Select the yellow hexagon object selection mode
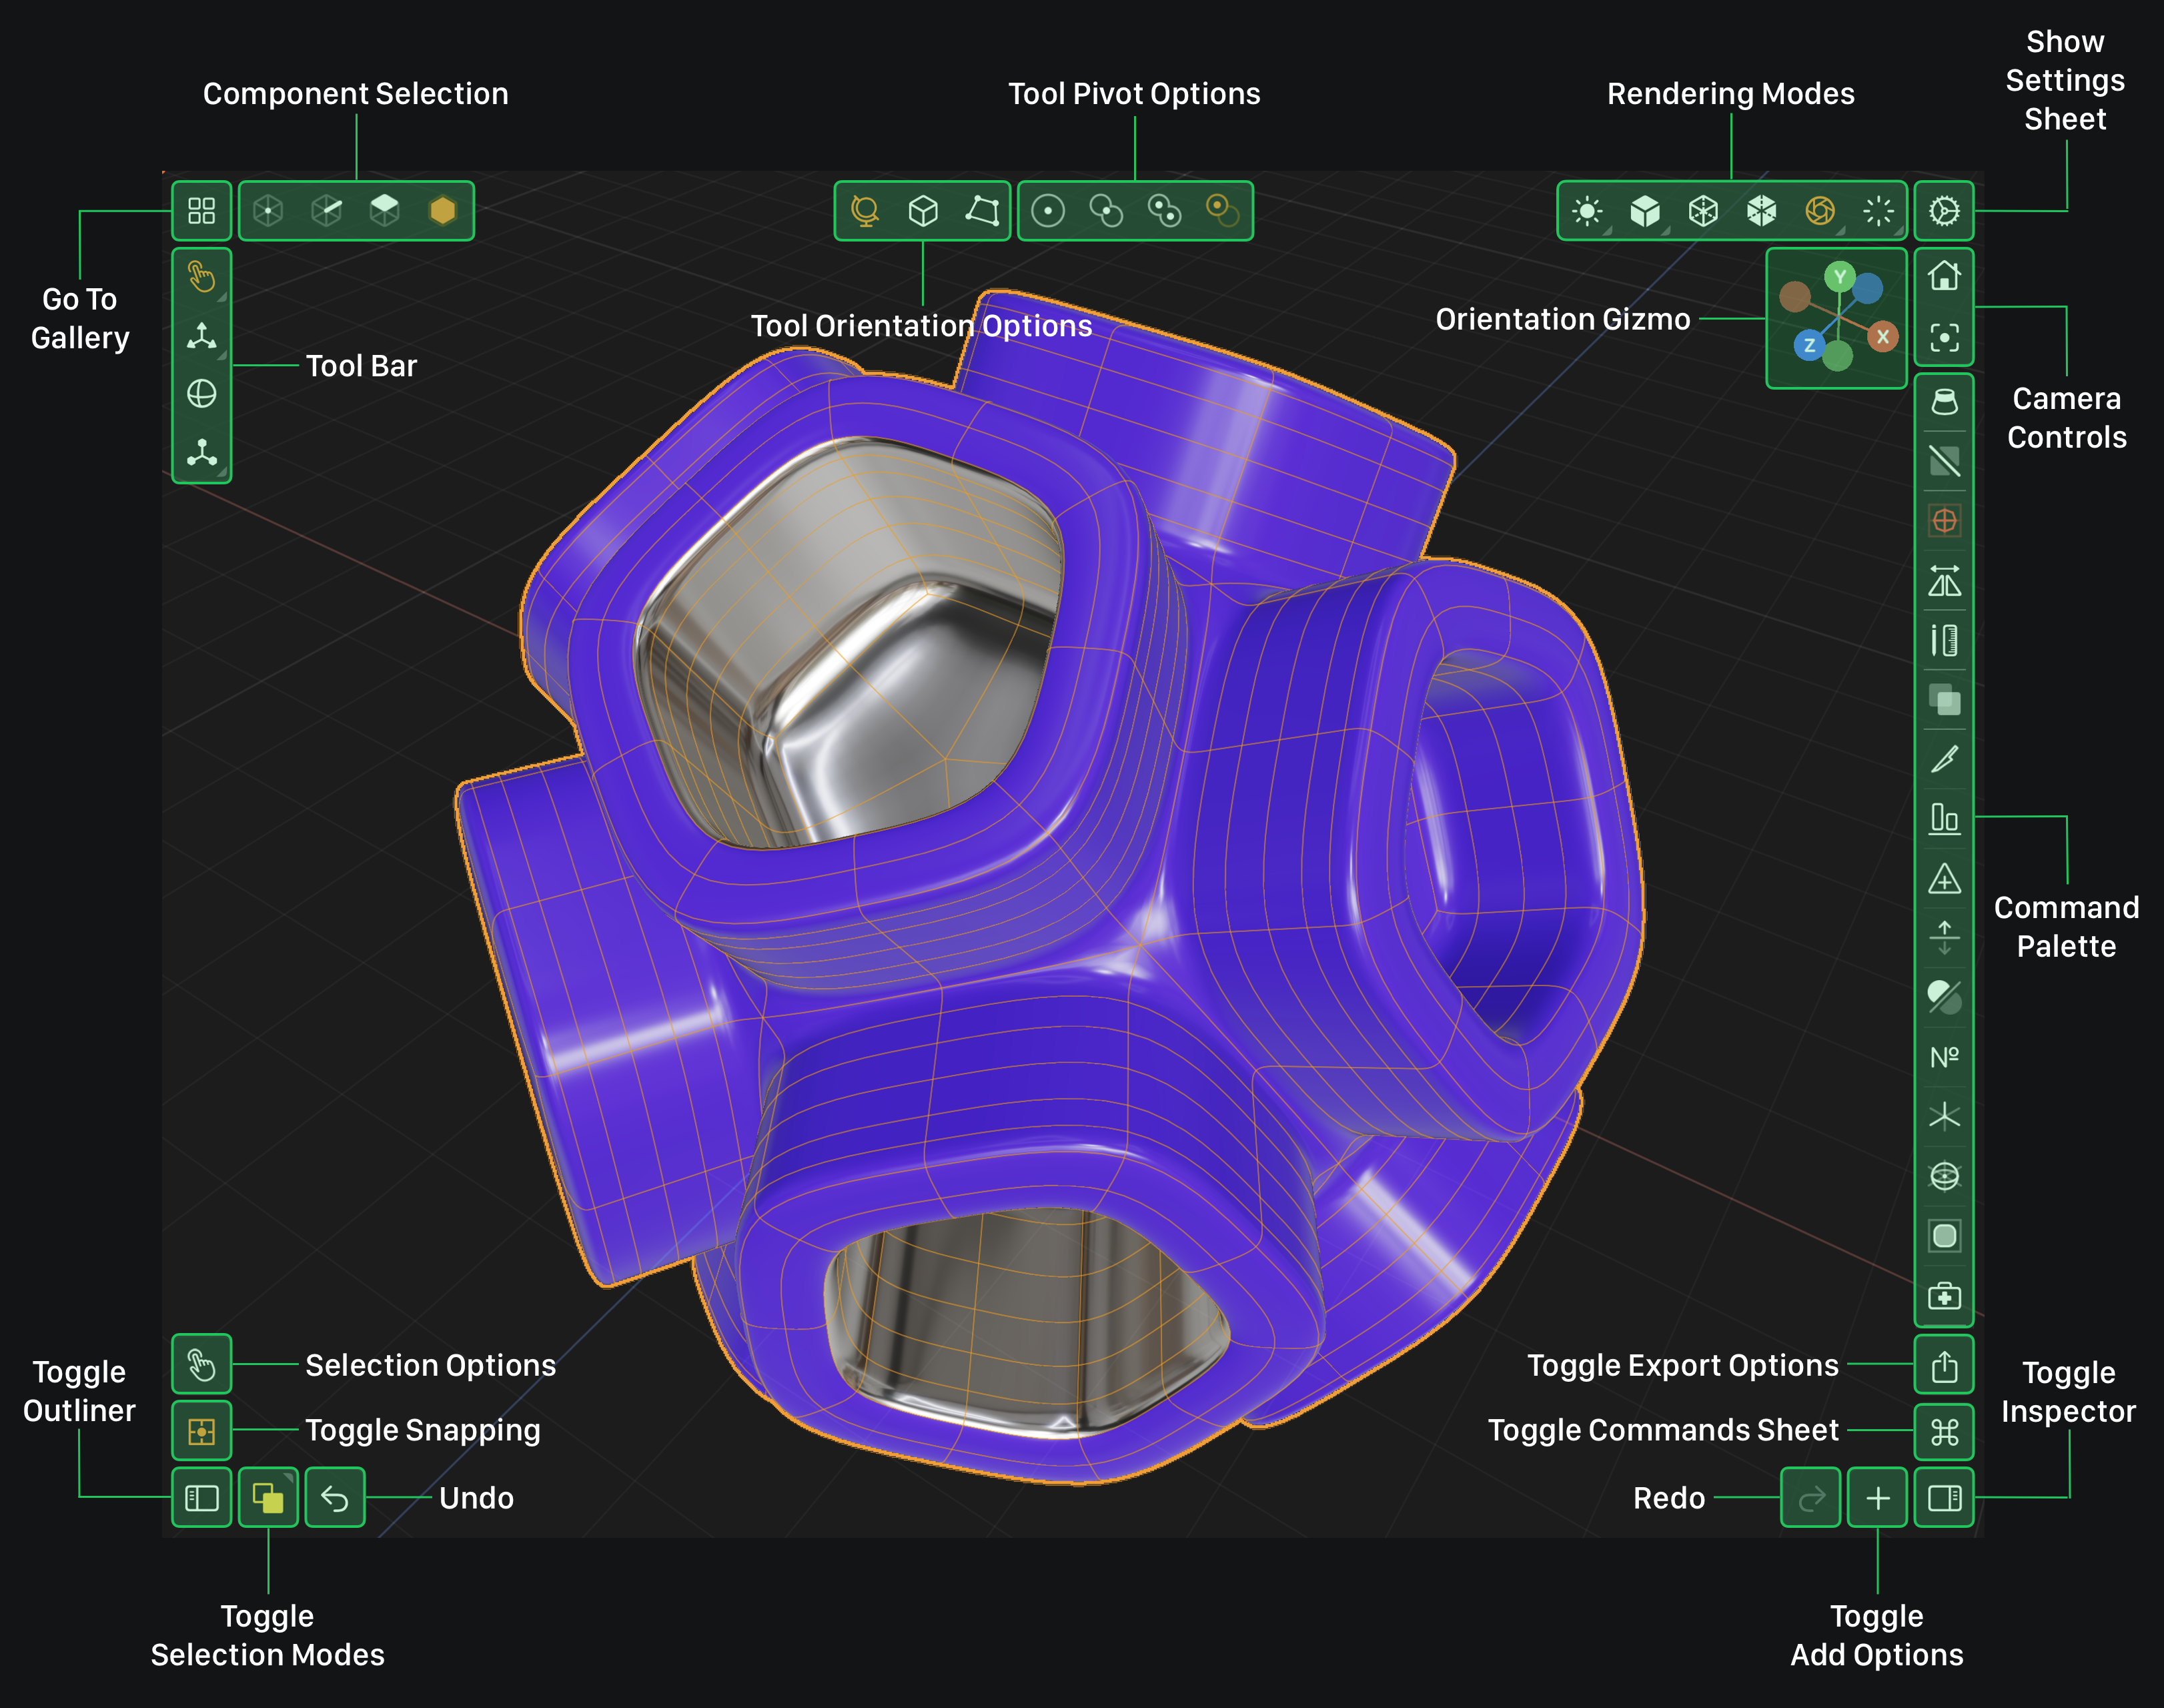This screenshot has width=2164, height=1708. point(443,211)
